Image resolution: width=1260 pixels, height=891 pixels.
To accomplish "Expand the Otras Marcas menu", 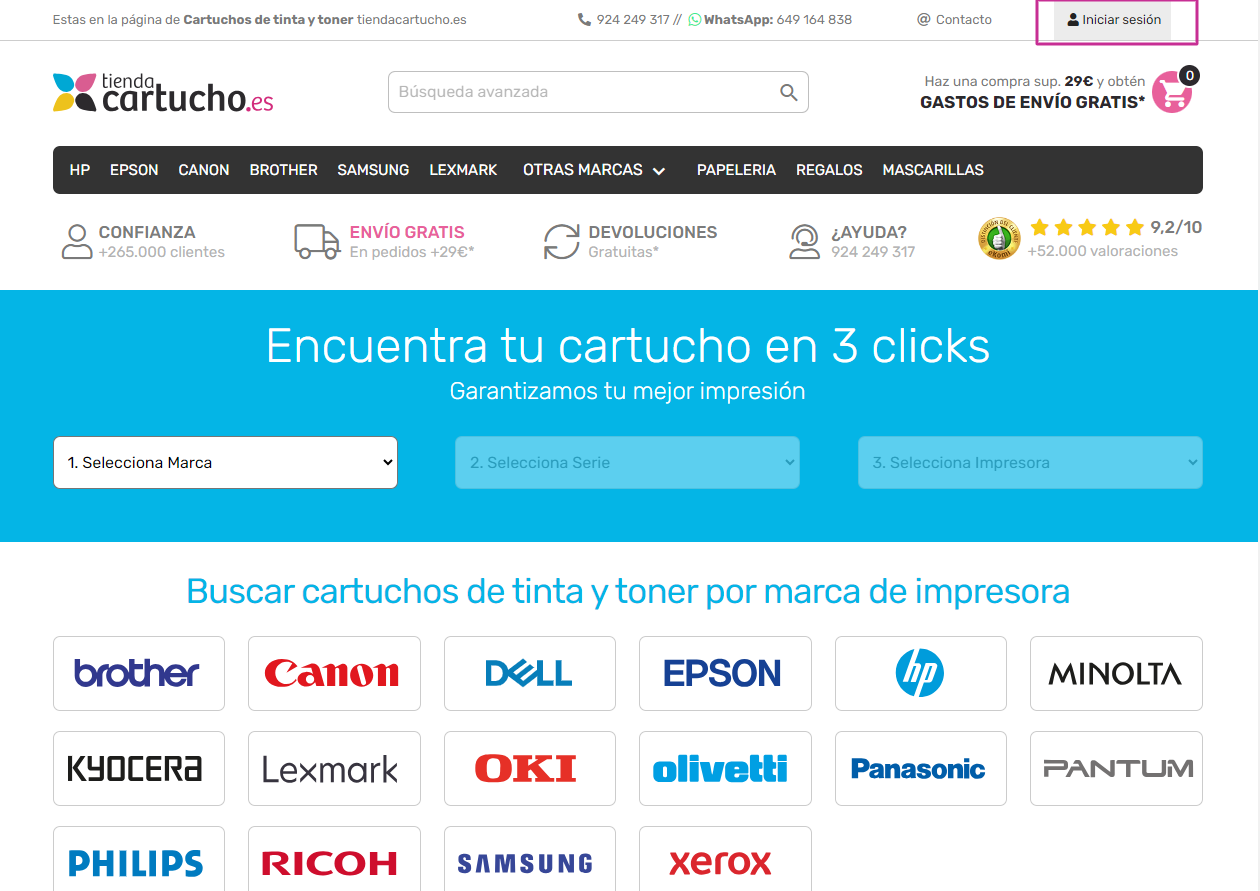I will pos(594,170).
